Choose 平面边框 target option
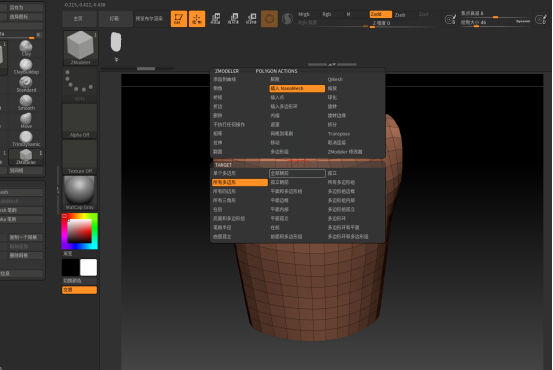 279,200
